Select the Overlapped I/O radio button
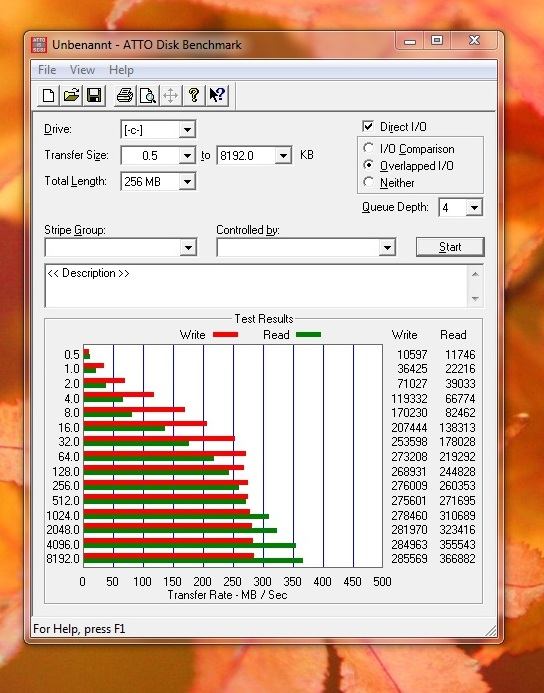 (368, 165)
